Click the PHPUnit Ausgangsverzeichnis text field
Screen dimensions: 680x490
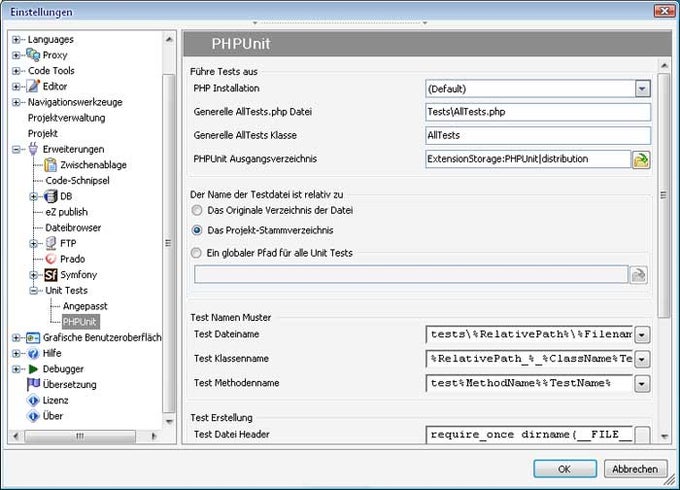528,159
